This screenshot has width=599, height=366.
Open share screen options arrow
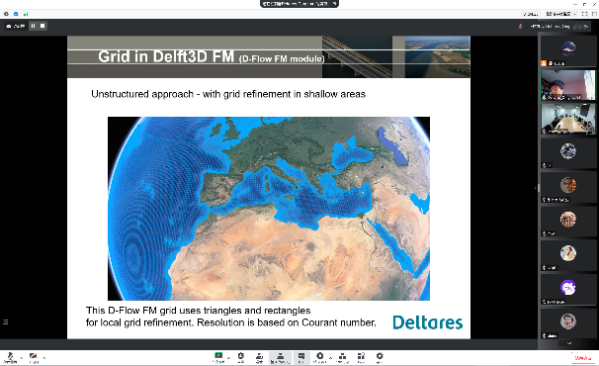pyautogui.click(x=228, y=358)
